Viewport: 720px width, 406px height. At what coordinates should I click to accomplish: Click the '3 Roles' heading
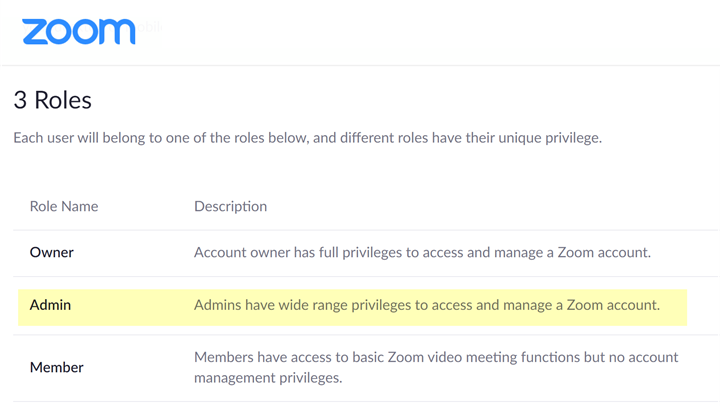pyautogui.click(x=52, y=100)
